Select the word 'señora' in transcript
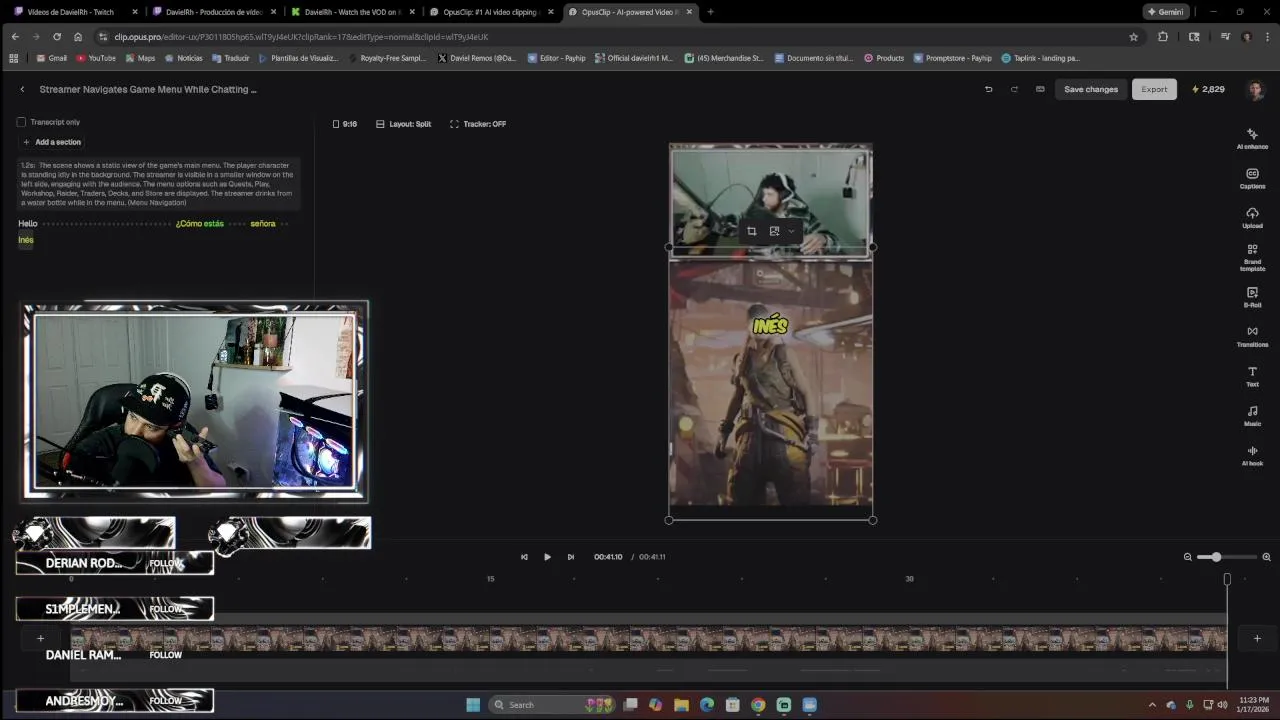 pos(263,224)
